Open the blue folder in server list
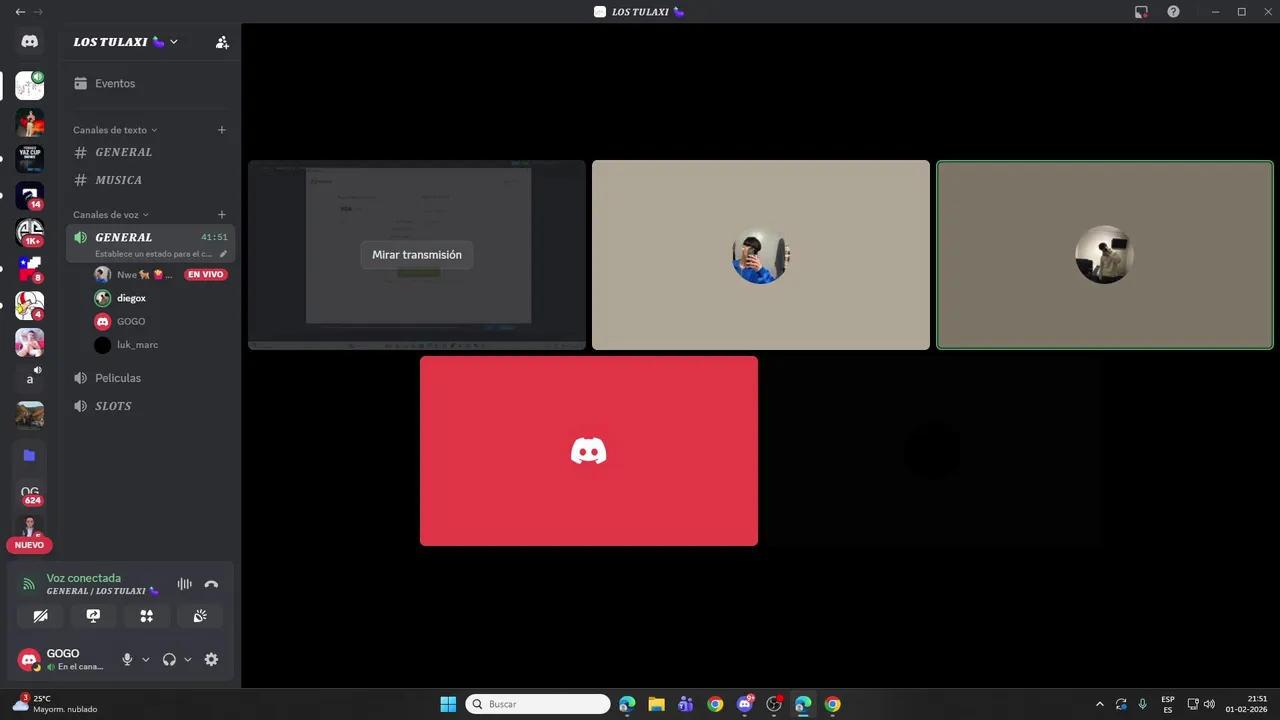 point(29,455)
